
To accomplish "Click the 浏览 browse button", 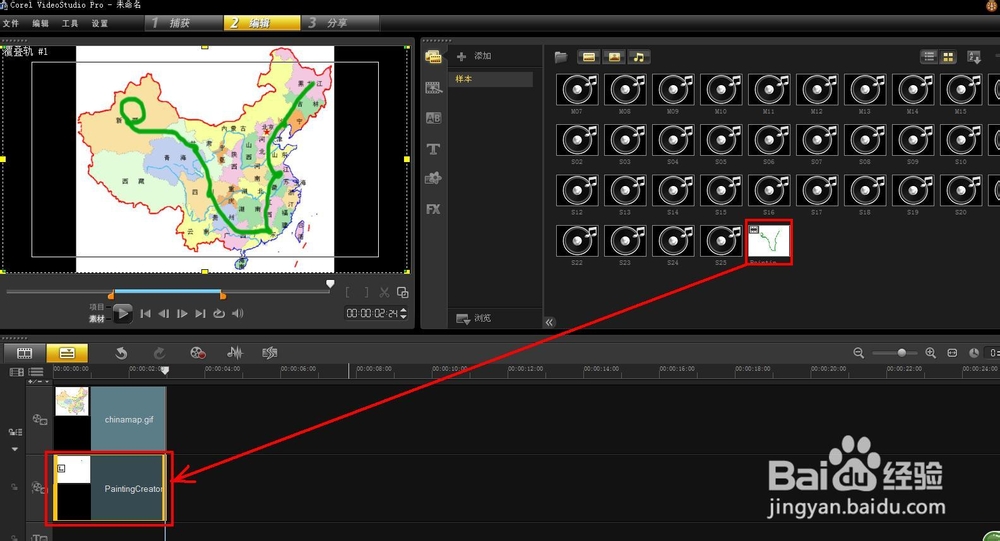I will click(x=474, y=318).
